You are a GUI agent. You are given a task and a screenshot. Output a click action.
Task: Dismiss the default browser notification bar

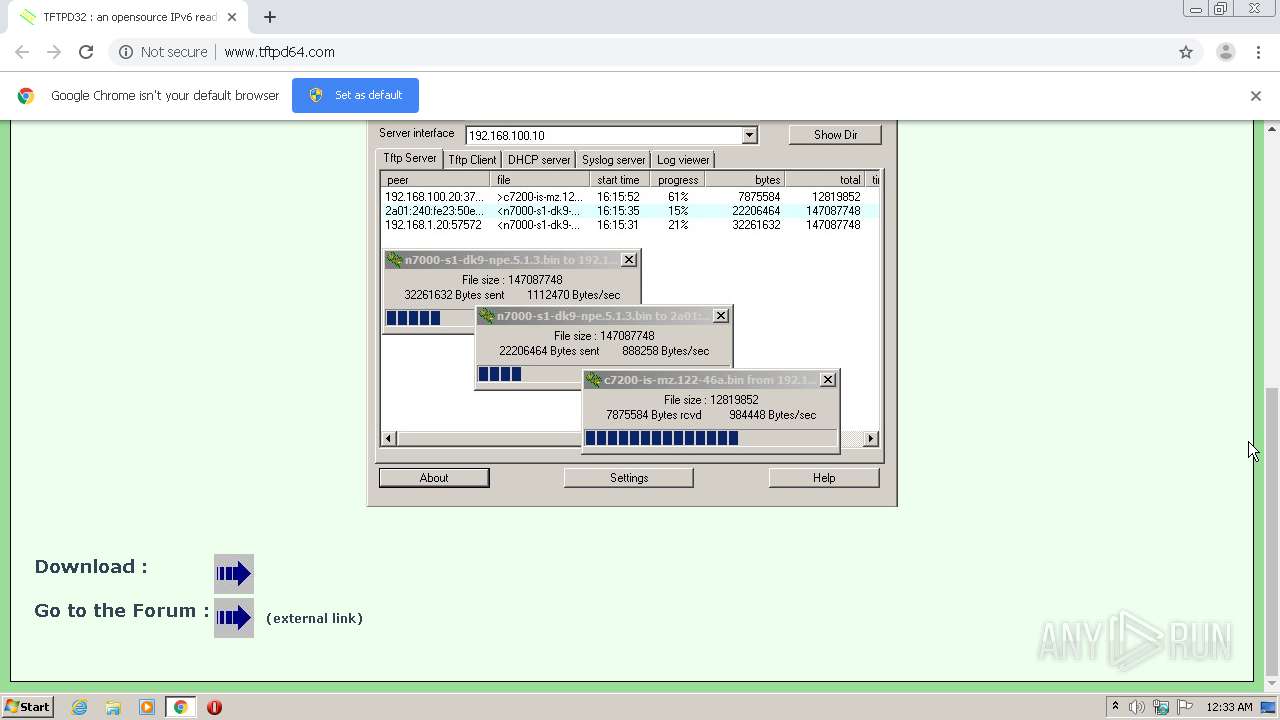point(1256,96)
